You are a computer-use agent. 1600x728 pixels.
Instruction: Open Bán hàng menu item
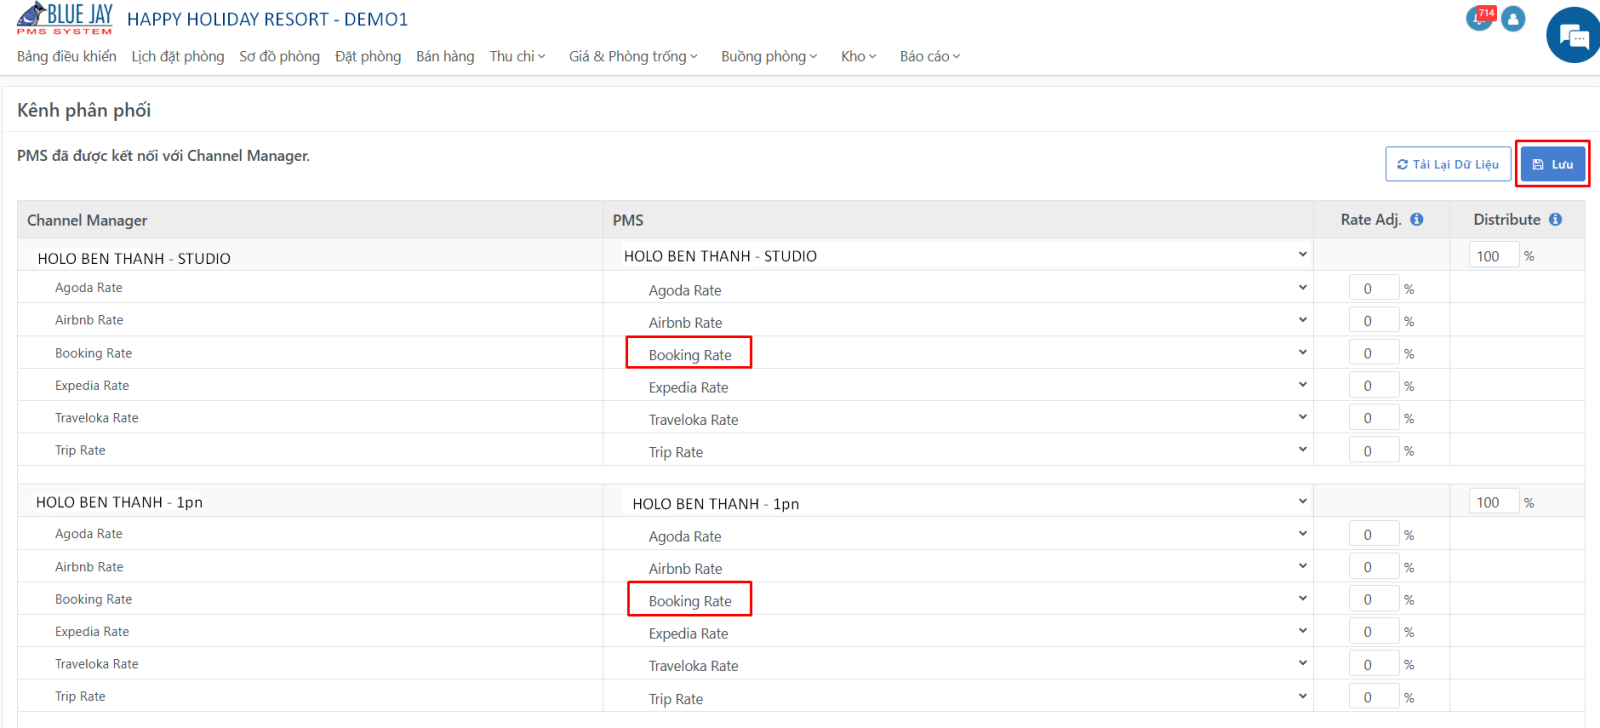[x=445, y=57]
